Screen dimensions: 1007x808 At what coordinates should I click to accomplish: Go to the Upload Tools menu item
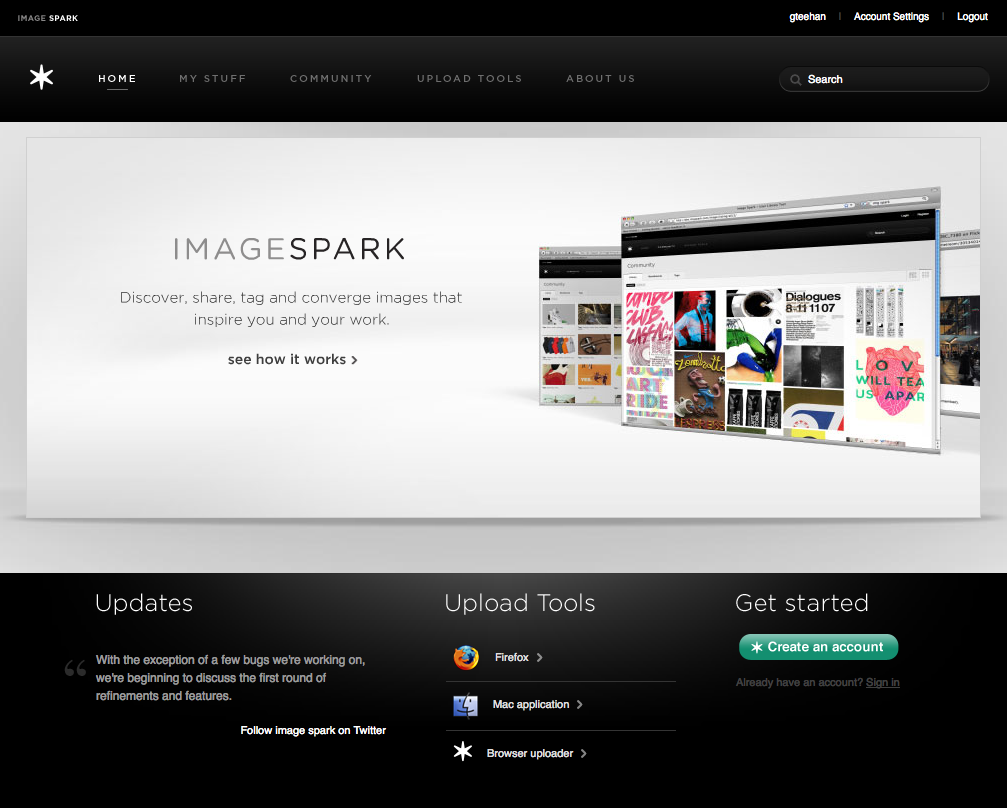469,79
